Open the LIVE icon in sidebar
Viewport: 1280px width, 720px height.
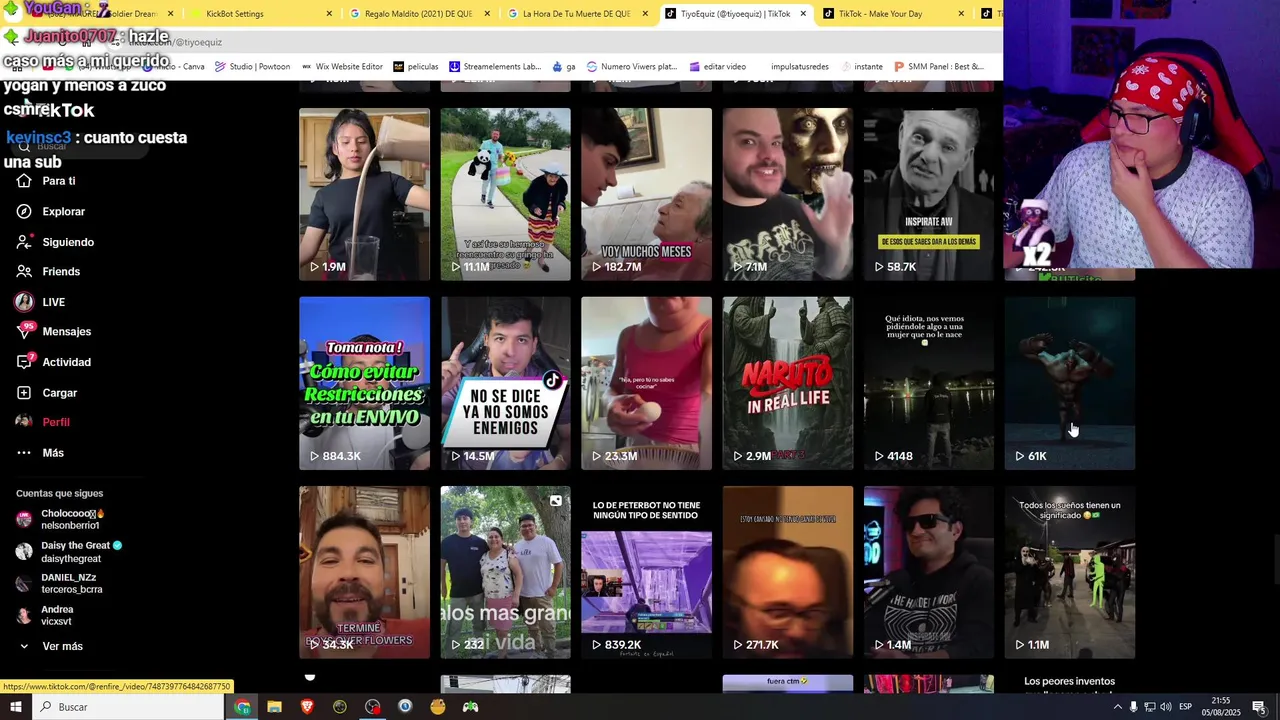point(24,301)
